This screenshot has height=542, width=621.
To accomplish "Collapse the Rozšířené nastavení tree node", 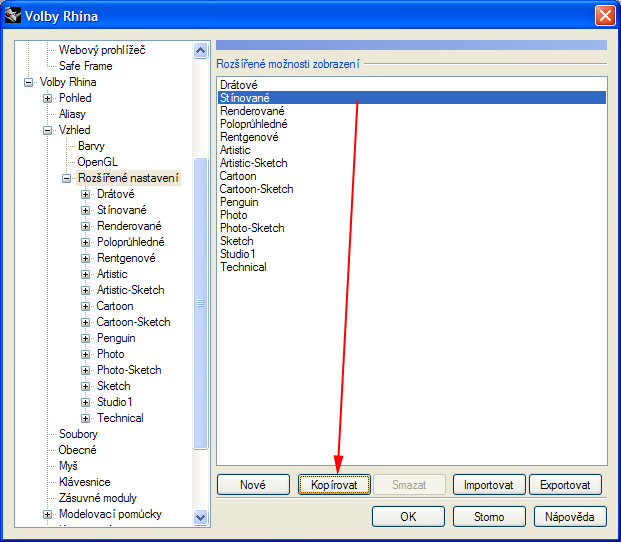I will [x=67, y=178].
